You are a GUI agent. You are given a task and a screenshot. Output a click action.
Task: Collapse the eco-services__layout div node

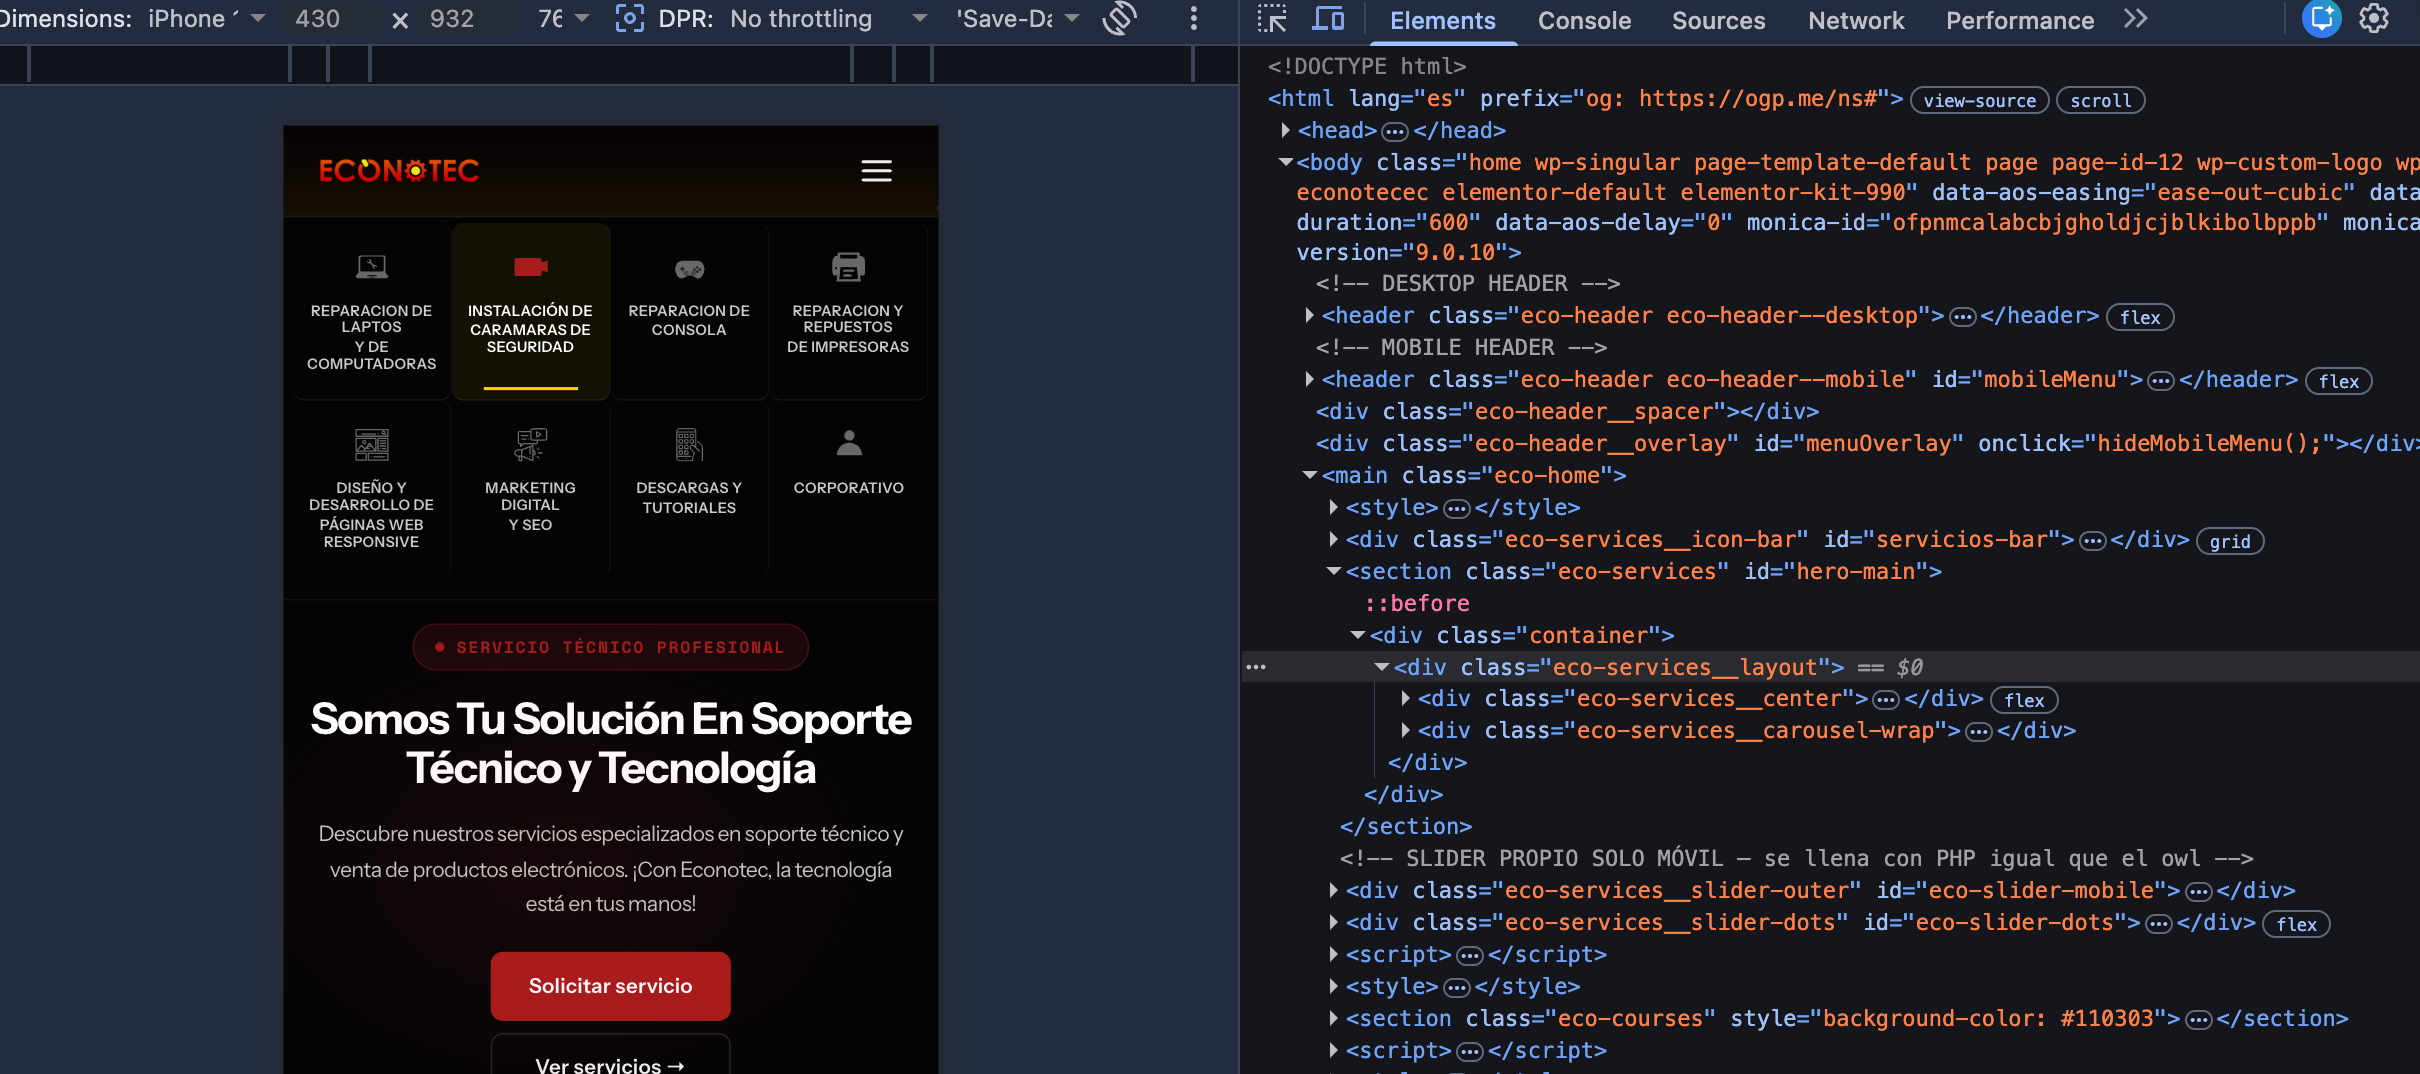pyautogui.click(x=1381, y=667)
